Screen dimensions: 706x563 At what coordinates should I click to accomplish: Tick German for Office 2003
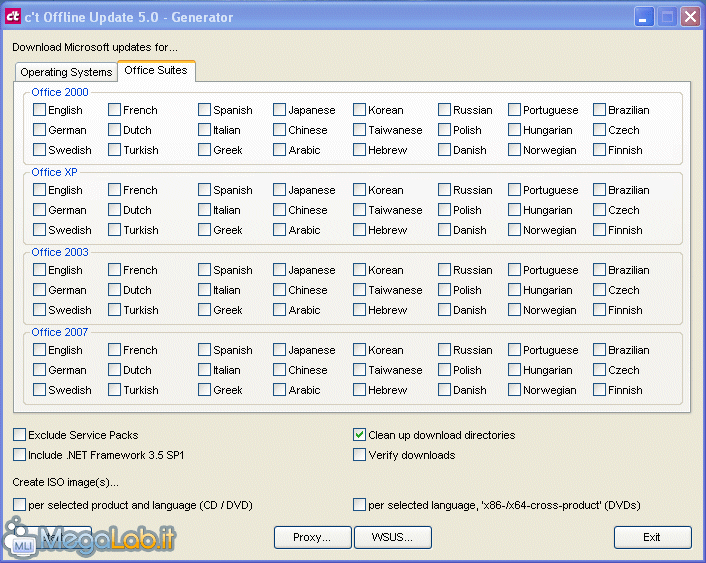click(40, 290)
